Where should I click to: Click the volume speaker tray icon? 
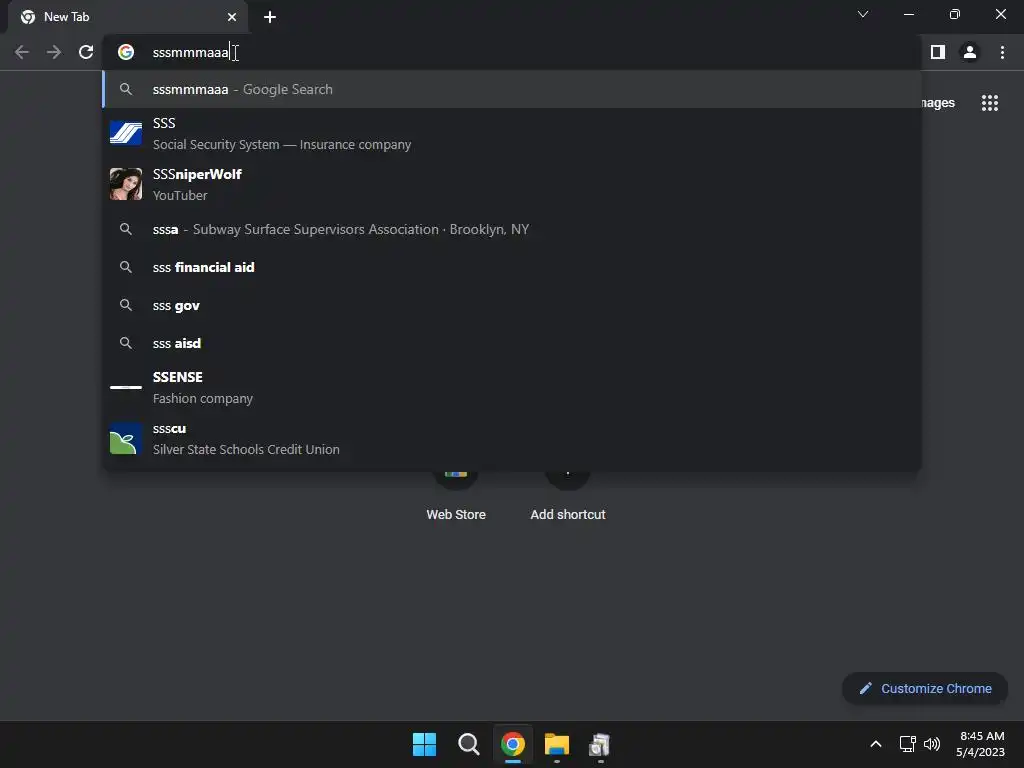click(932, 744)
